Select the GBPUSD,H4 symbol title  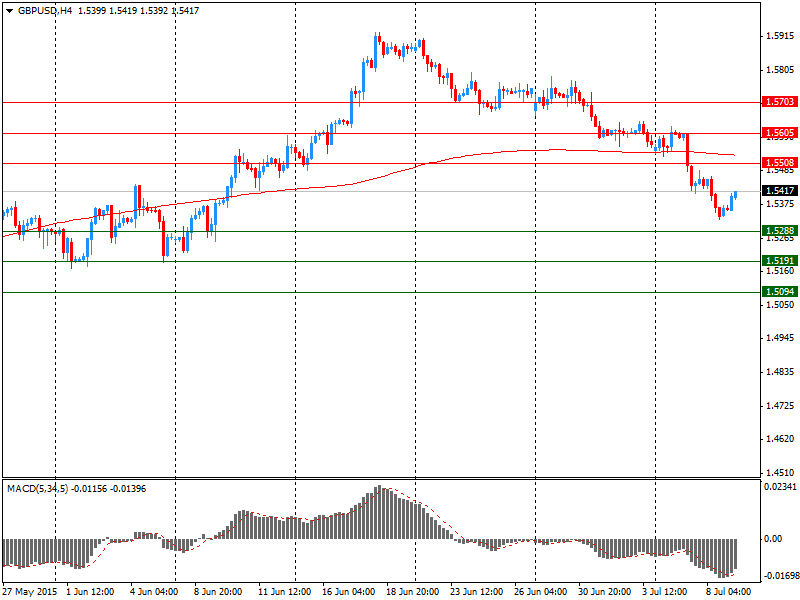coord(45,11)
